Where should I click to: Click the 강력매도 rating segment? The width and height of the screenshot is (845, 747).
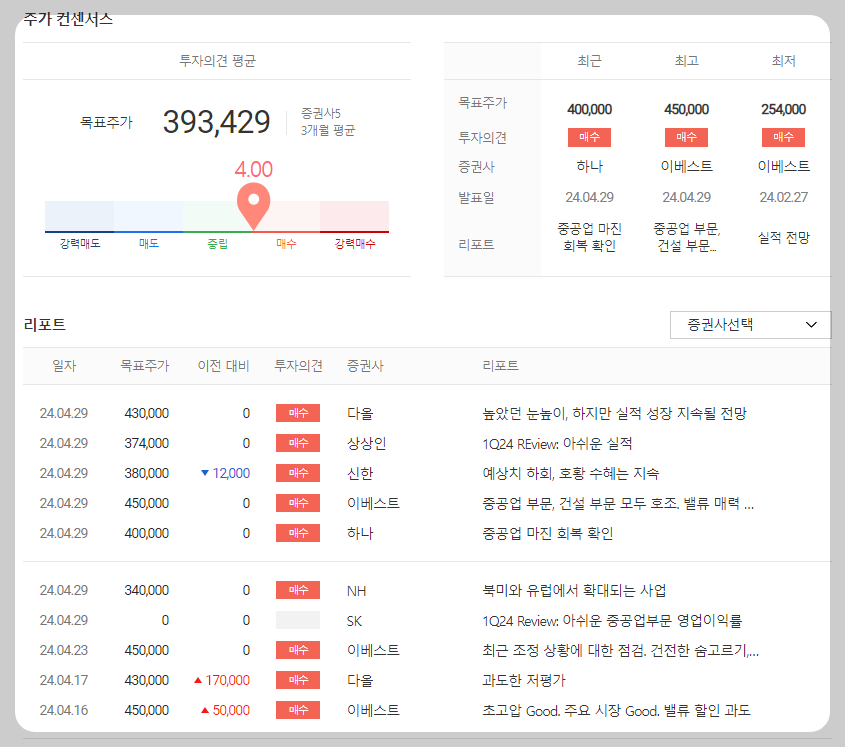point(79,217)
